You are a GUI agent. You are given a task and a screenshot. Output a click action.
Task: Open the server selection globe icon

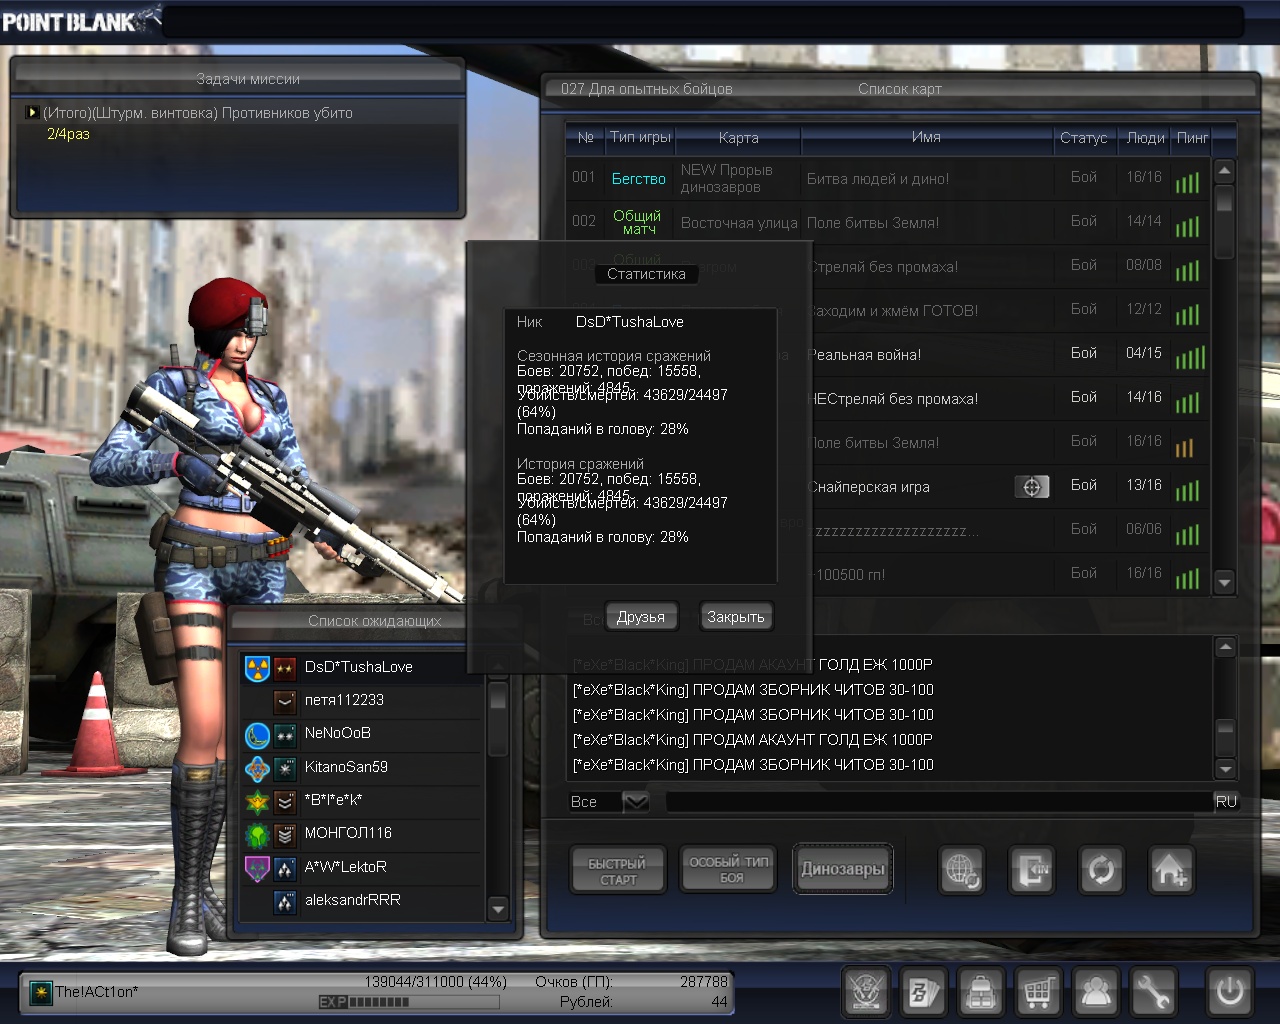pyautogui.click(x=962, y=870)
